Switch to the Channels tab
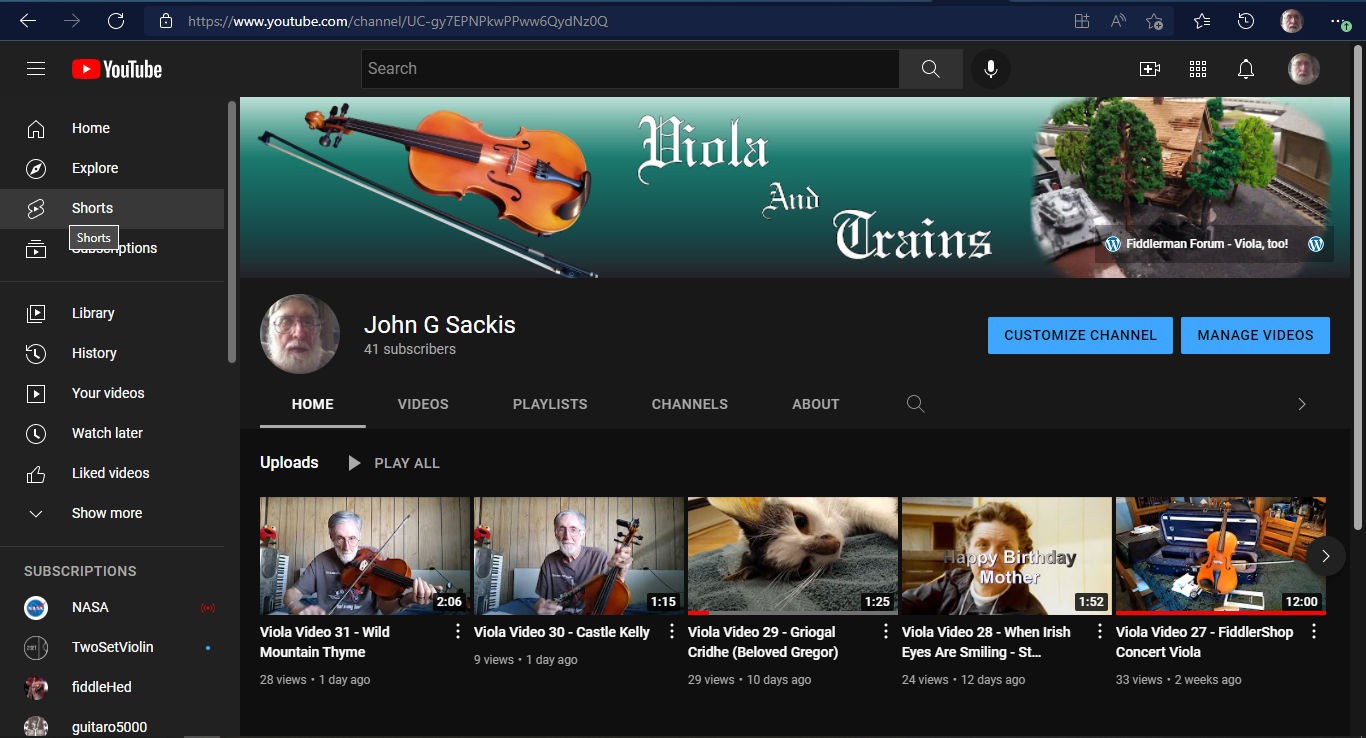 coord(690,404)
